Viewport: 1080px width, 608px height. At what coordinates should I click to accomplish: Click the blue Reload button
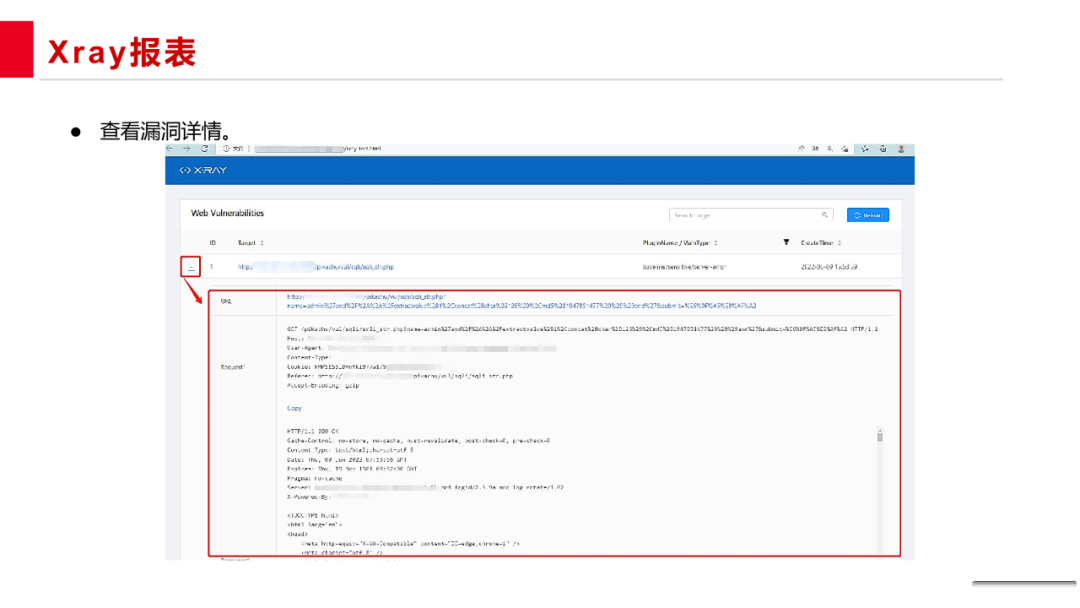click(868, 216)
